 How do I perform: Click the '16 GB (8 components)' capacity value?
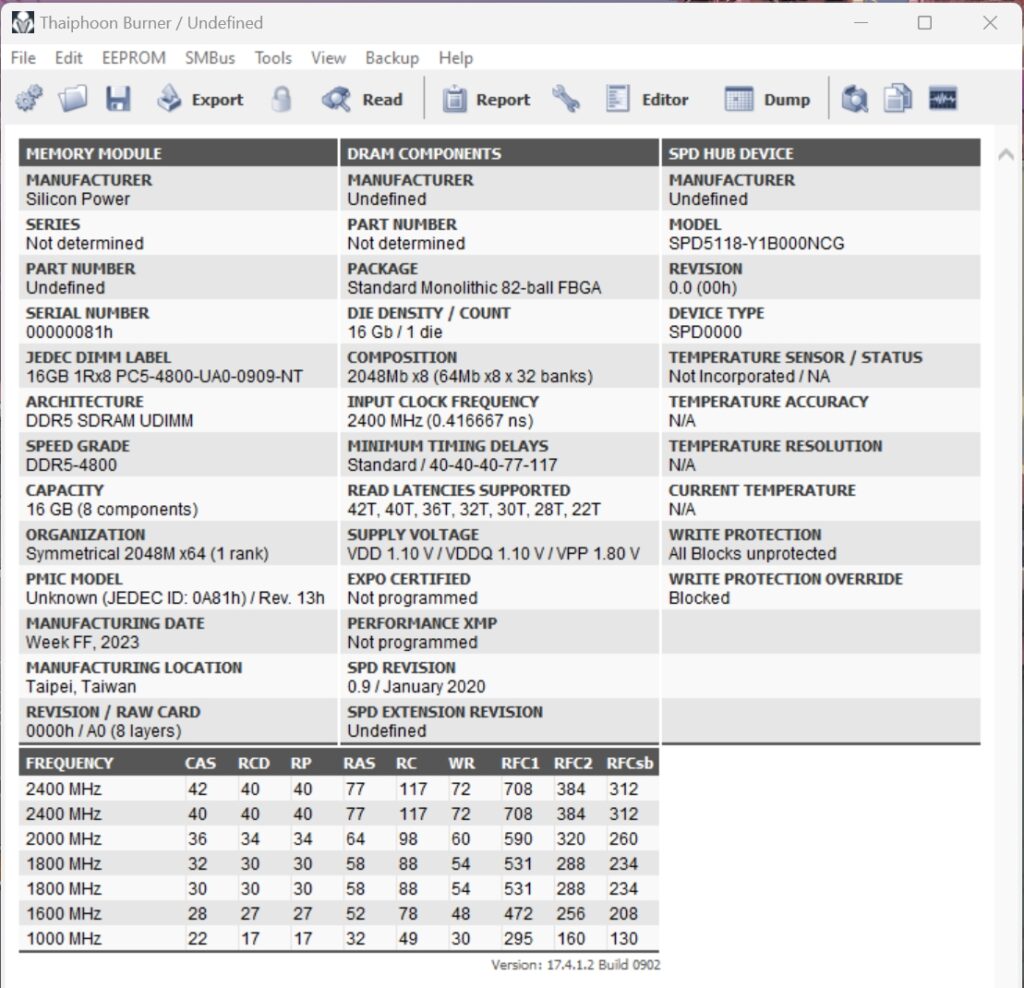(x=112, y=510)
